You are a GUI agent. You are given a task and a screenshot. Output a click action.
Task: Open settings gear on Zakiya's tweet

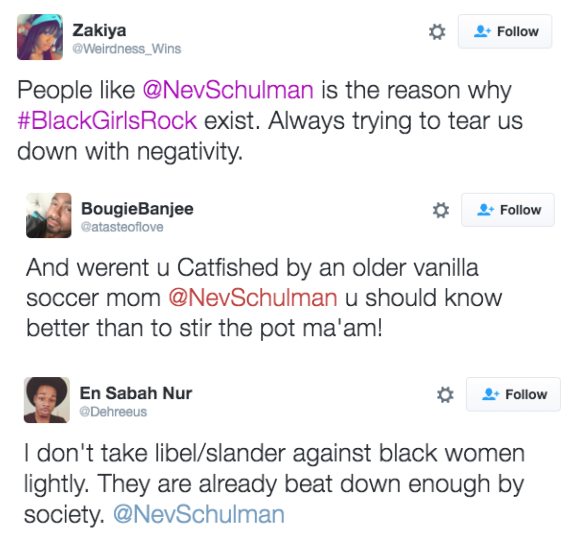tap(437, 32)
